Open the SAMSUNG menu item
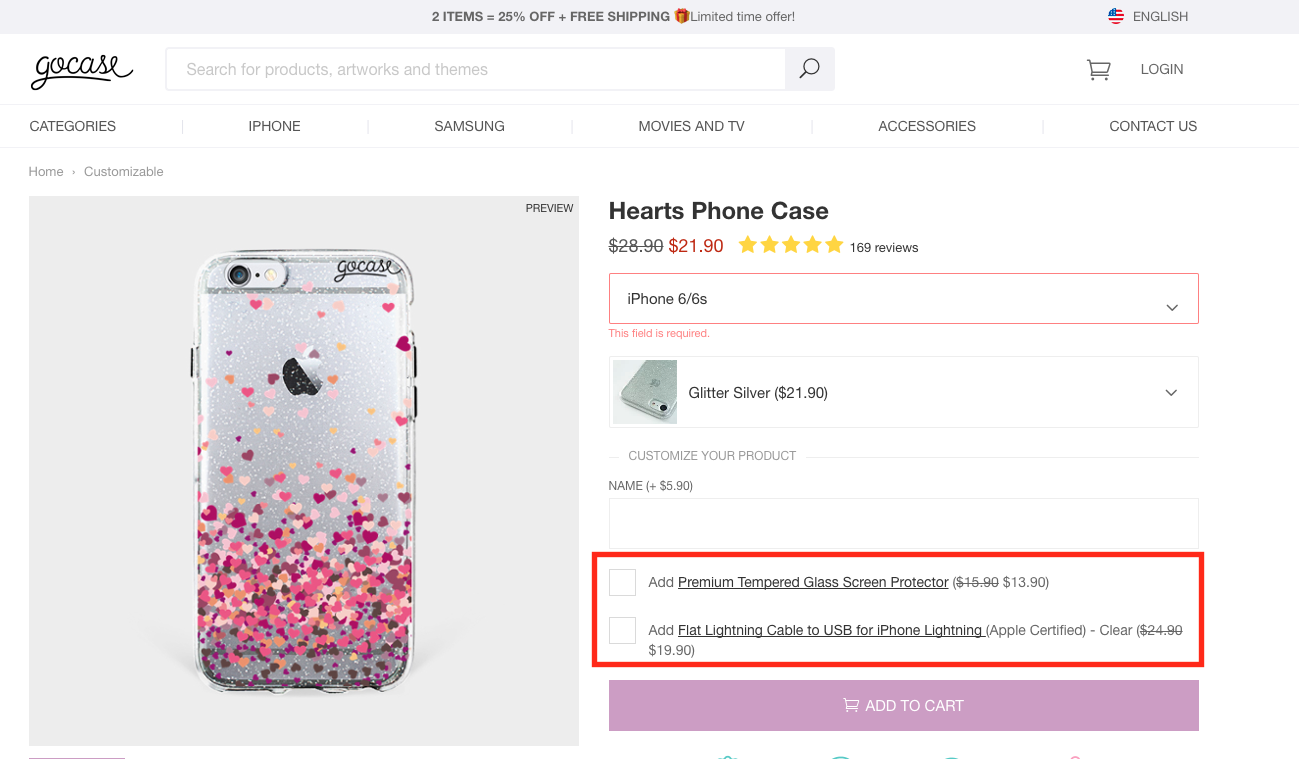The height and width of the screenshot is (759, 1299). coord(469,126)
